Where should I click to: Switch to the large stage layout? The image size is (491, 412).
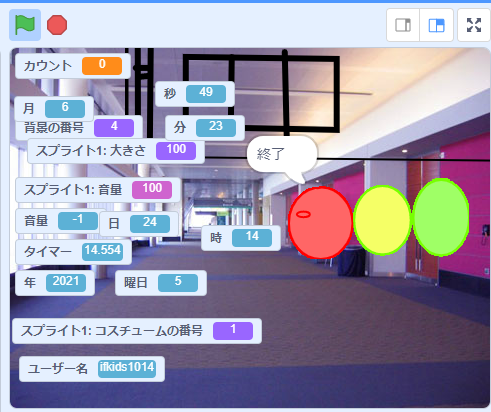(x=437, y=25)
